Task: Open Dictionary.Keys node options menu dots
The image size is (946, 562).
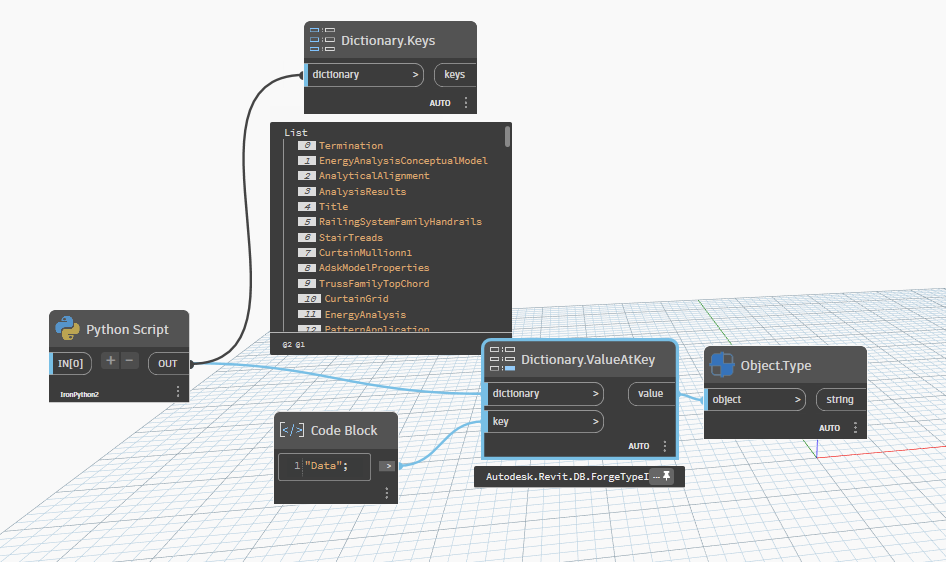Action: 466,103
